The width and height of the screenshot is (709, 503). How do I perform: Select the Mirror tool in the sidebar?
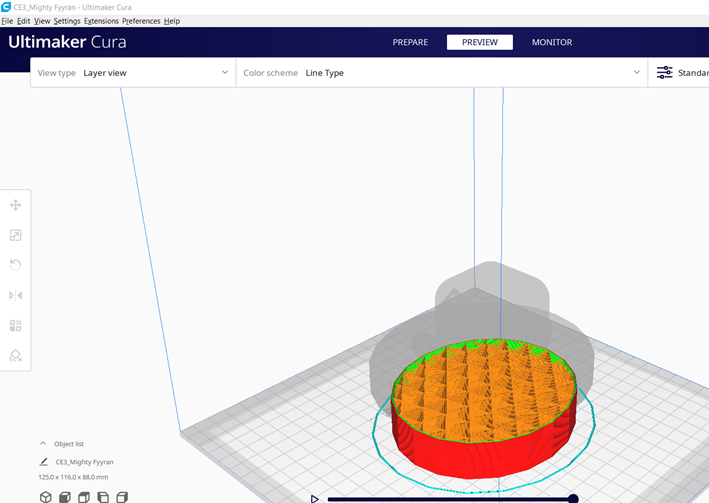pos(15,295)
